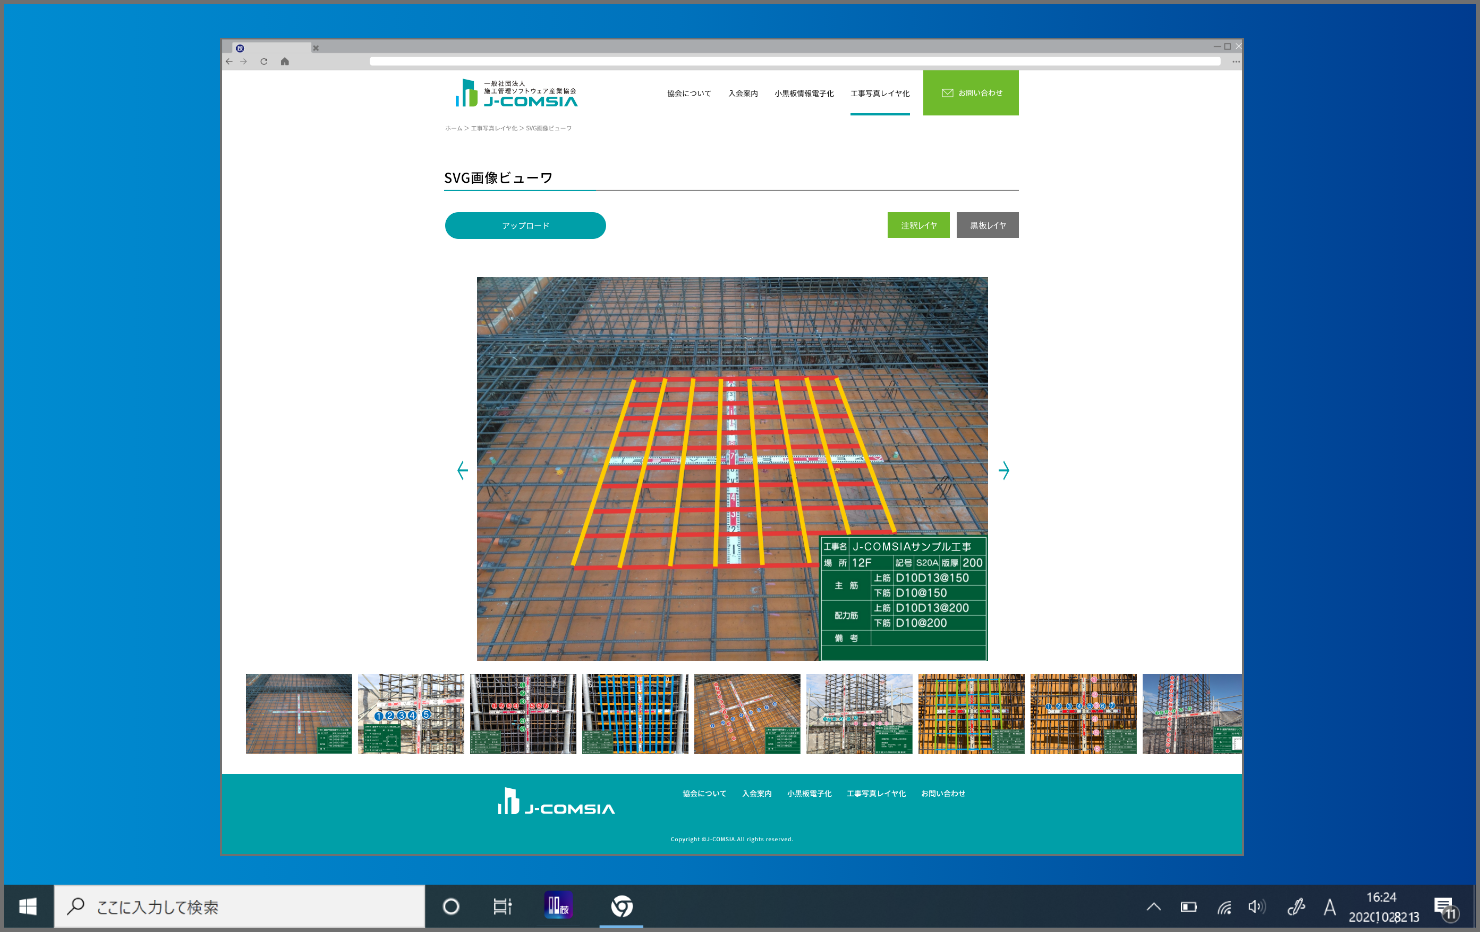The width and height of the screenshot is (1480, 932).
Task: Click the envelope icon on お問い合わせ button
Action: [x=947, y=90]
